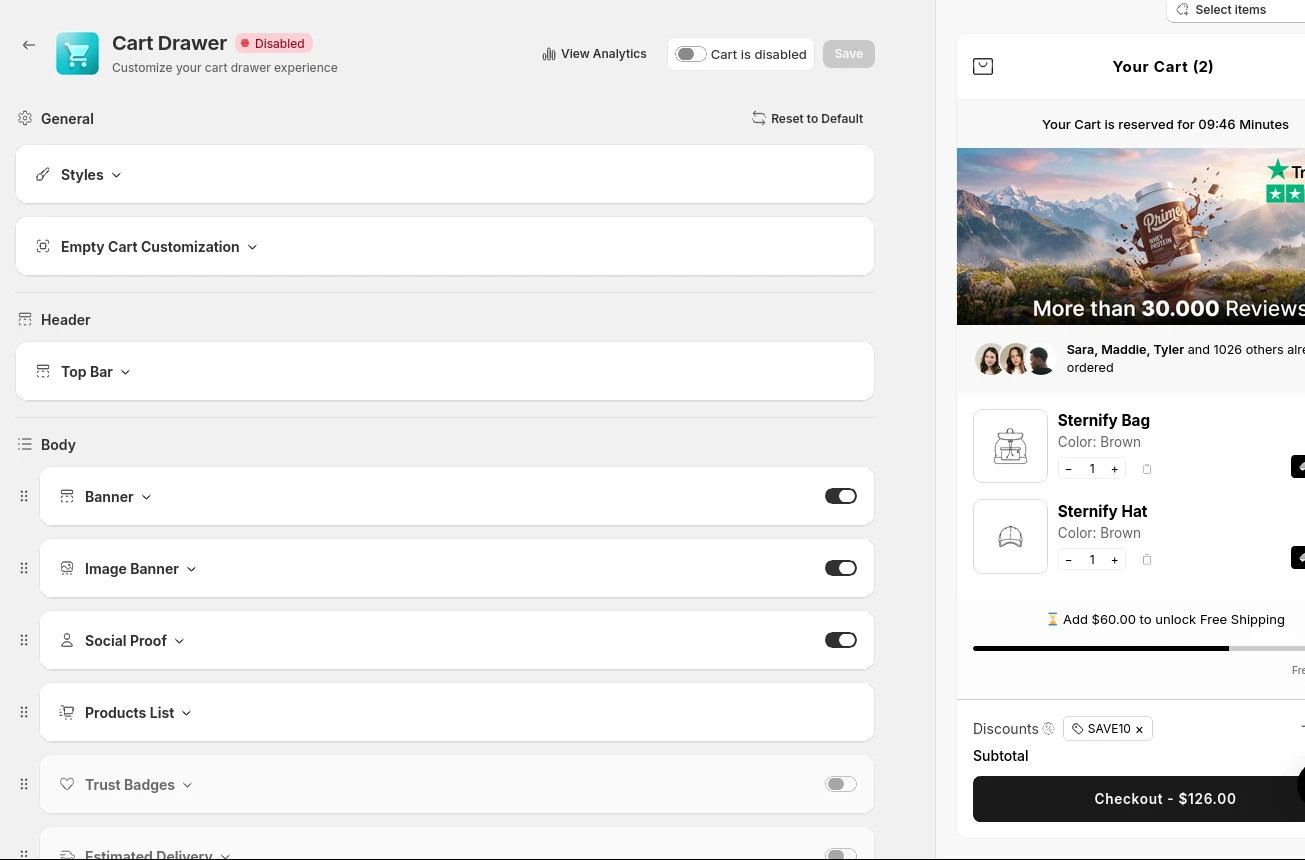Increase Sternify Hat quantity

(x=1115, y=560)
